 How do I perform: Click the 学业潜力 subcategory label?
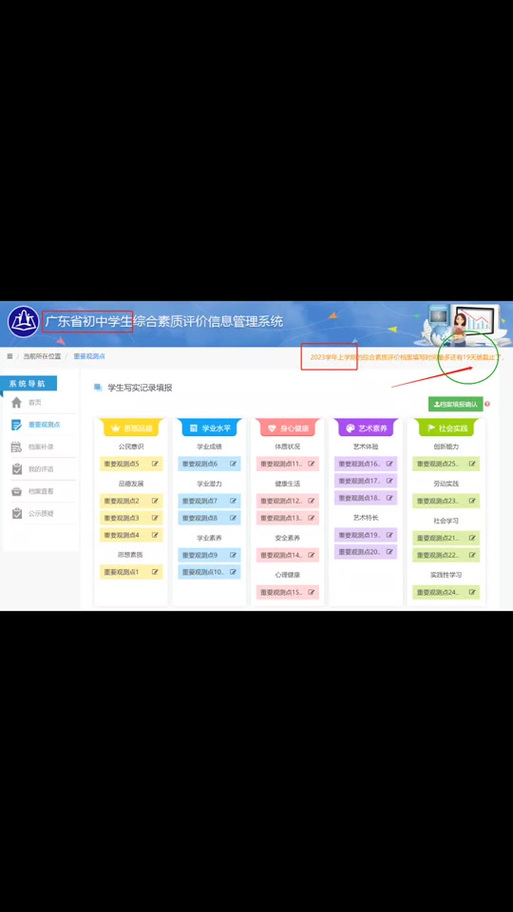[209, 483]
